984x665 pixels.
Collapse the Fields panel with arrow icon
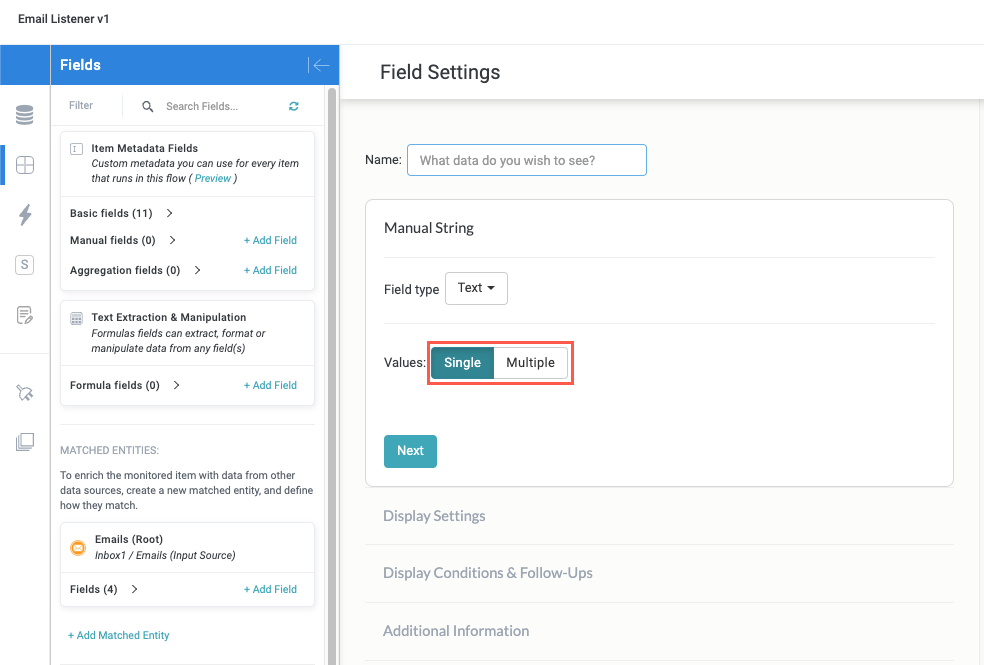pos(319,65)
